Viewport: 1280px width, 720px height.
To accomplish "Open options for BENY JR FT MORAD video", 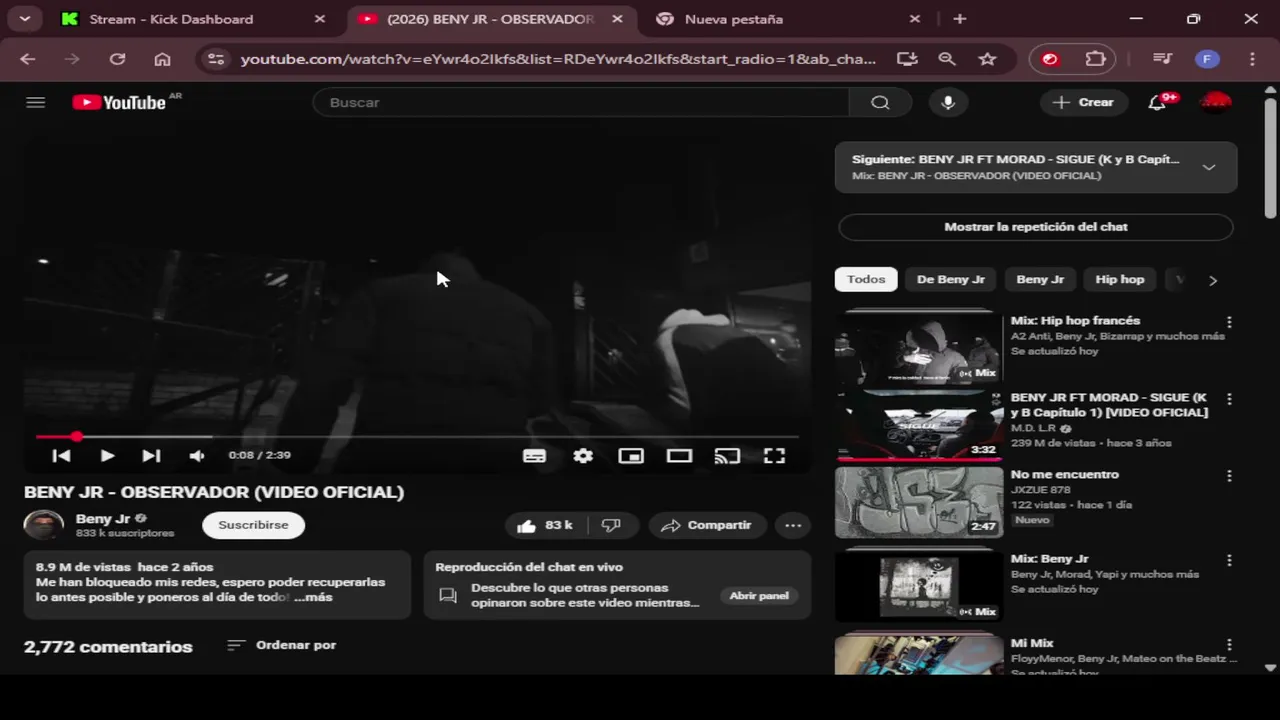I will 1229,399.
